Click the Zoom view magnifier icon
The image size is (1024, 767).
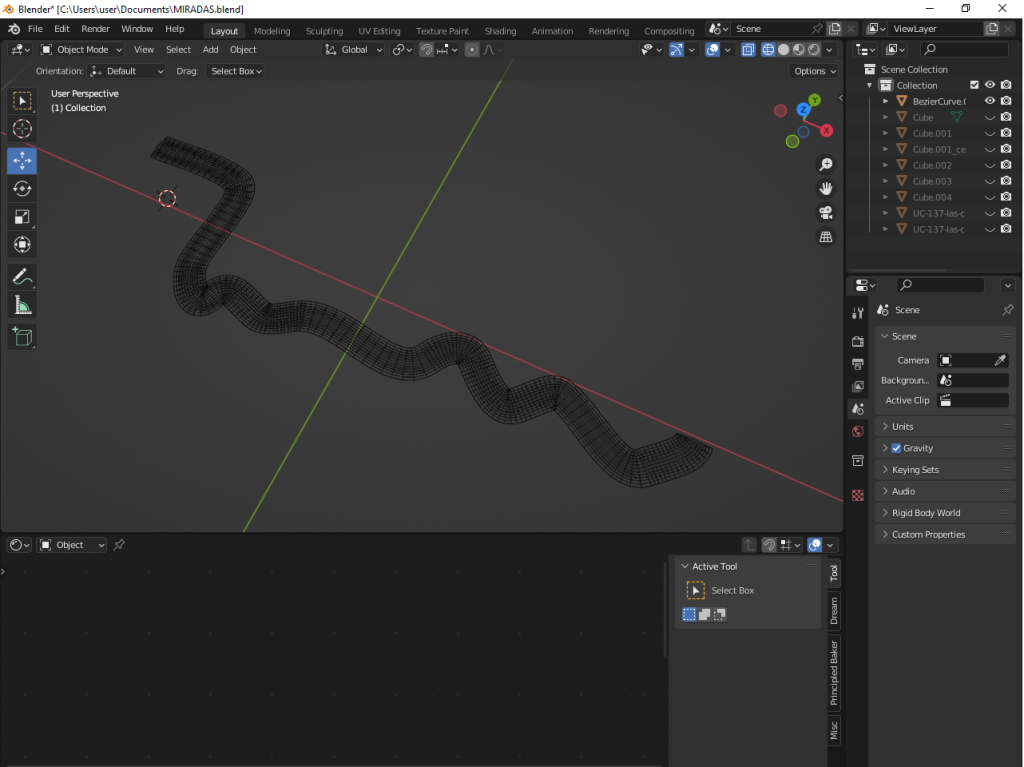(826, 164)
